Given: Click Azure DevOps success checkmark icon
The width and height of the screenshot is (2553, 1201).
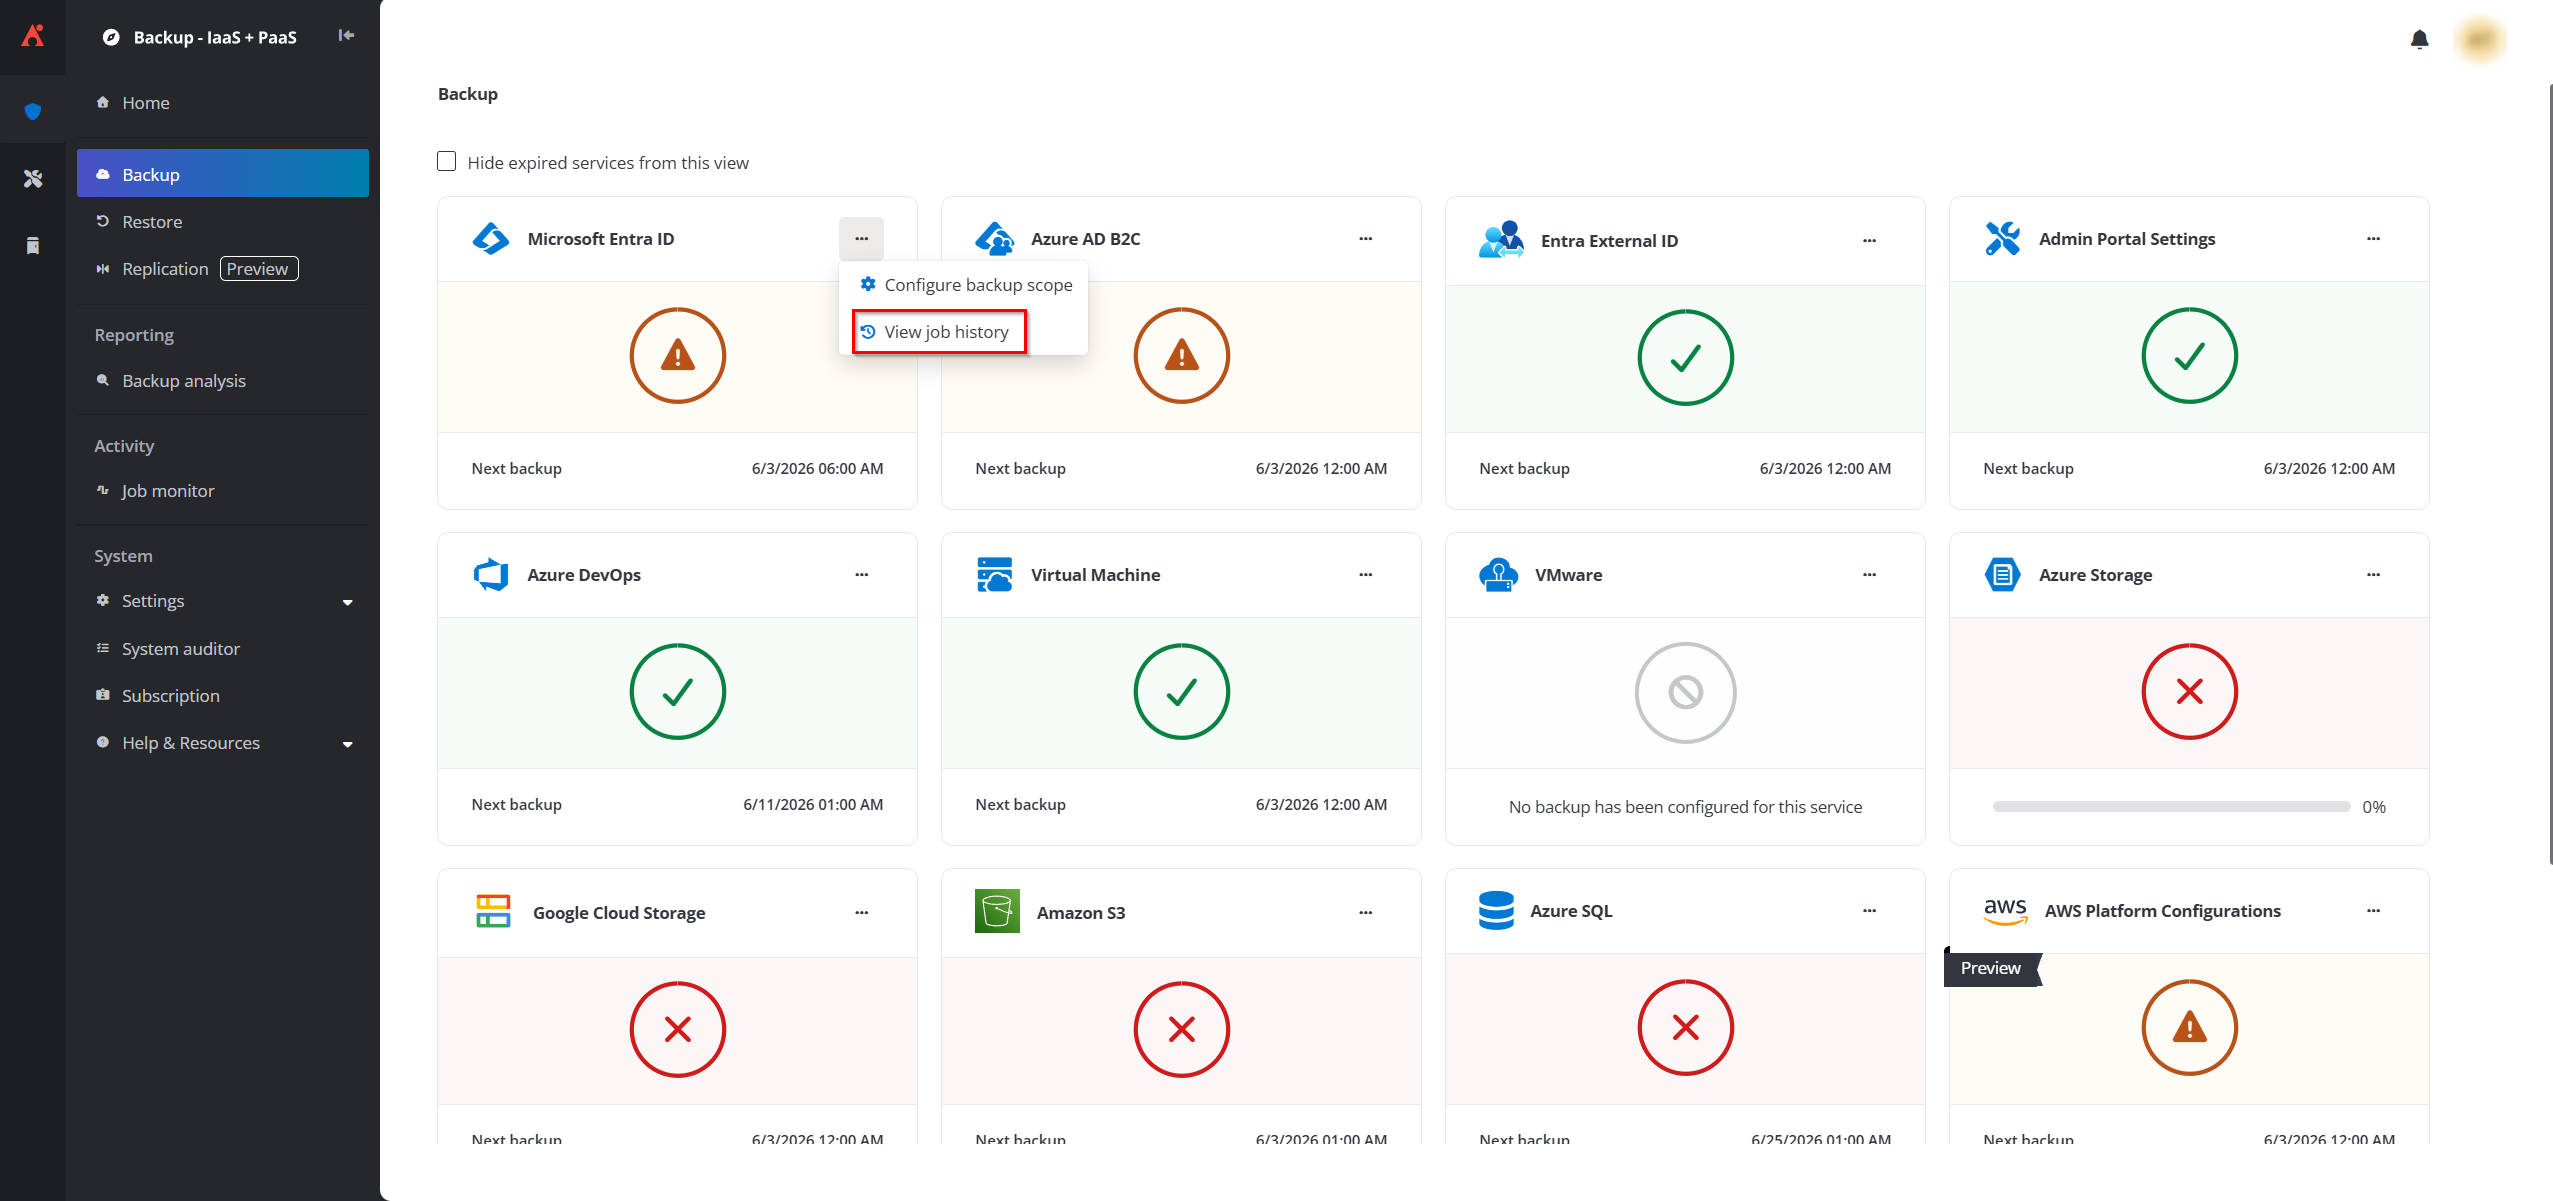Looking at the screenshot, I should pyautogui.click(x=678, y=692).
